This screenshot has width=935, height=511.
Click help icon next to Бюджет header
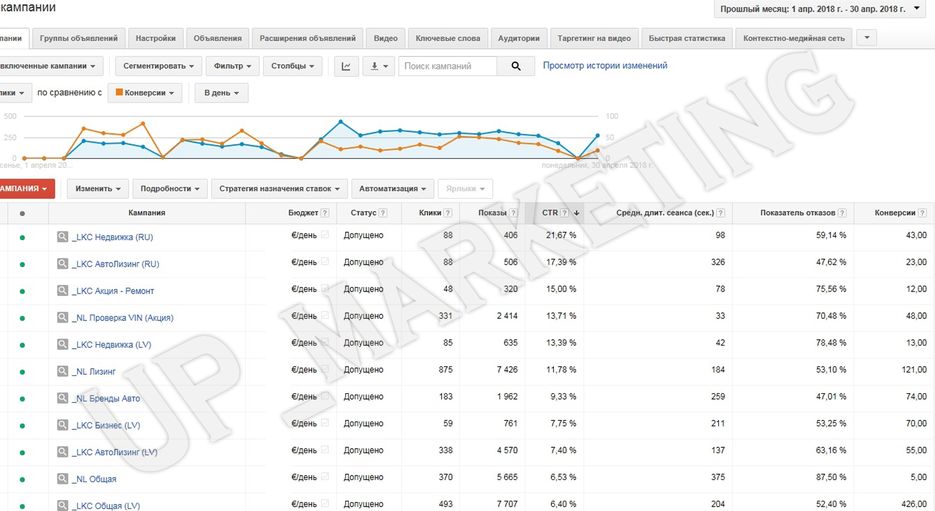pos(325,213)
